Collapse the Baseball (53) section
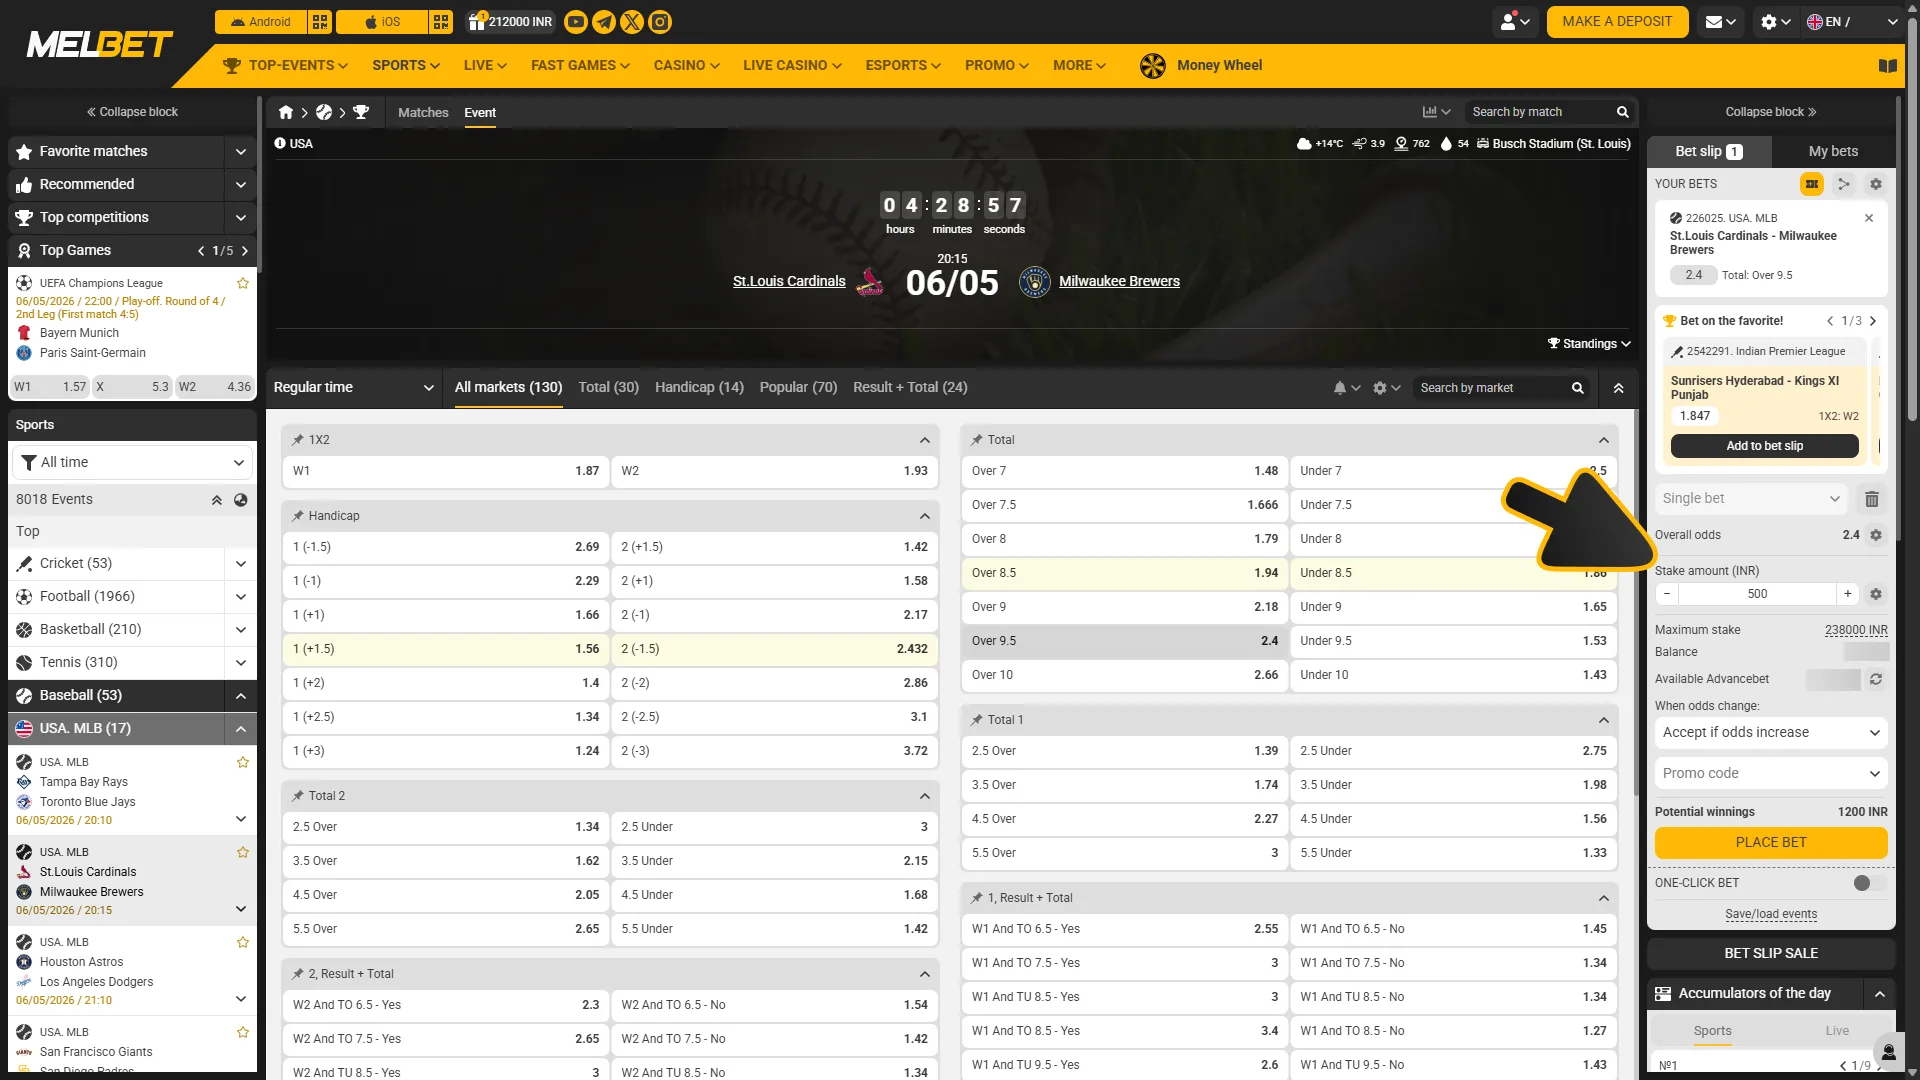 tap(241, 696)
